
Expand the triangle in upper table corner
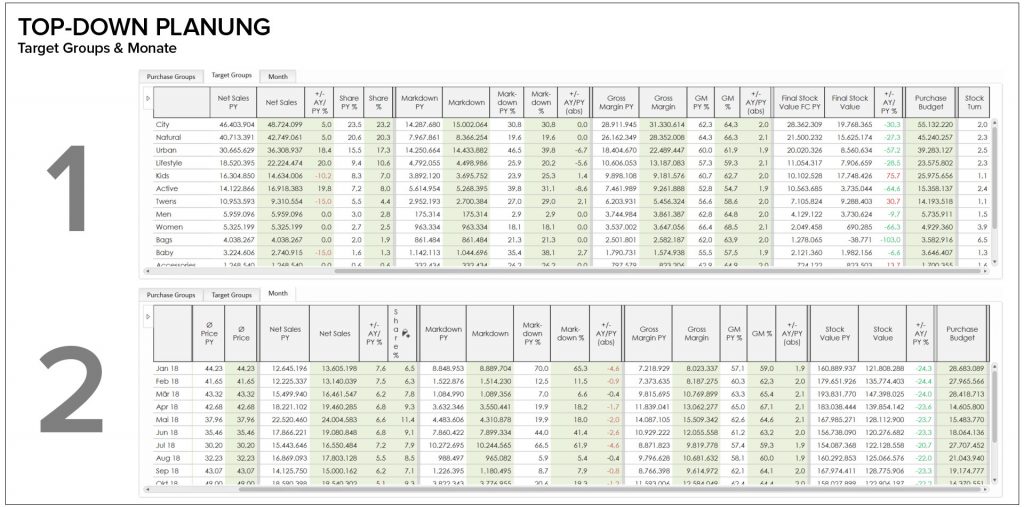tap(148, 98)
